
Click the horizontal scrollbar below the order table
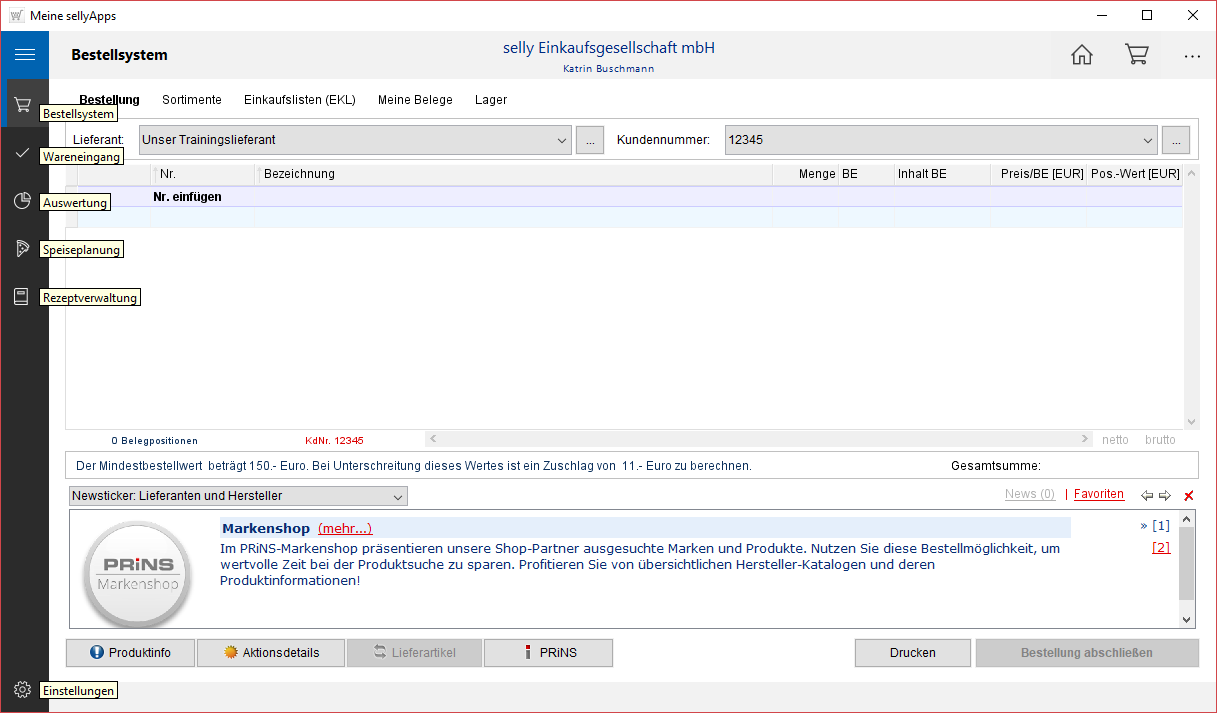tap(758, 439)
